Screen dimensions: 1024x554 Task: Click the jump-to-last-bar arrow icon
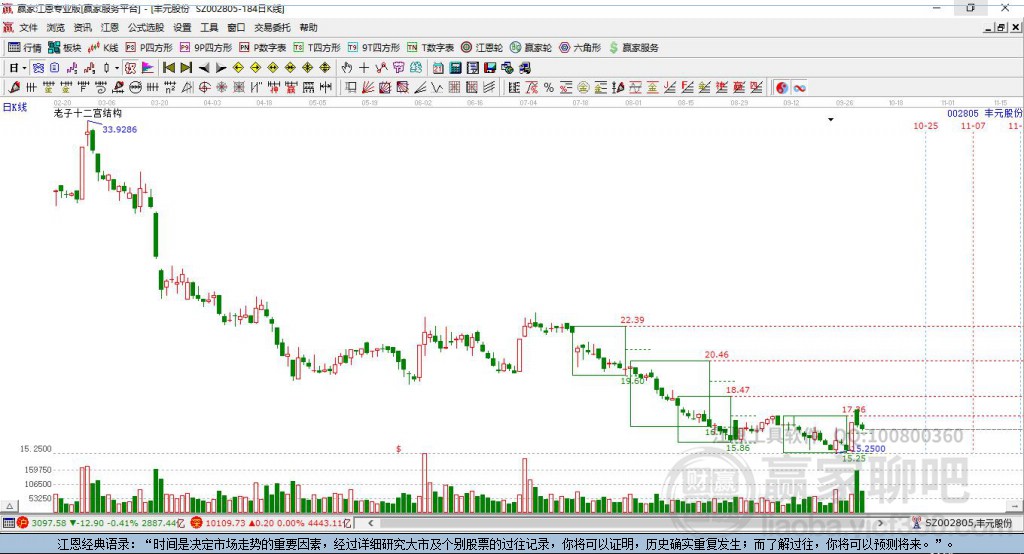[186, 68]
